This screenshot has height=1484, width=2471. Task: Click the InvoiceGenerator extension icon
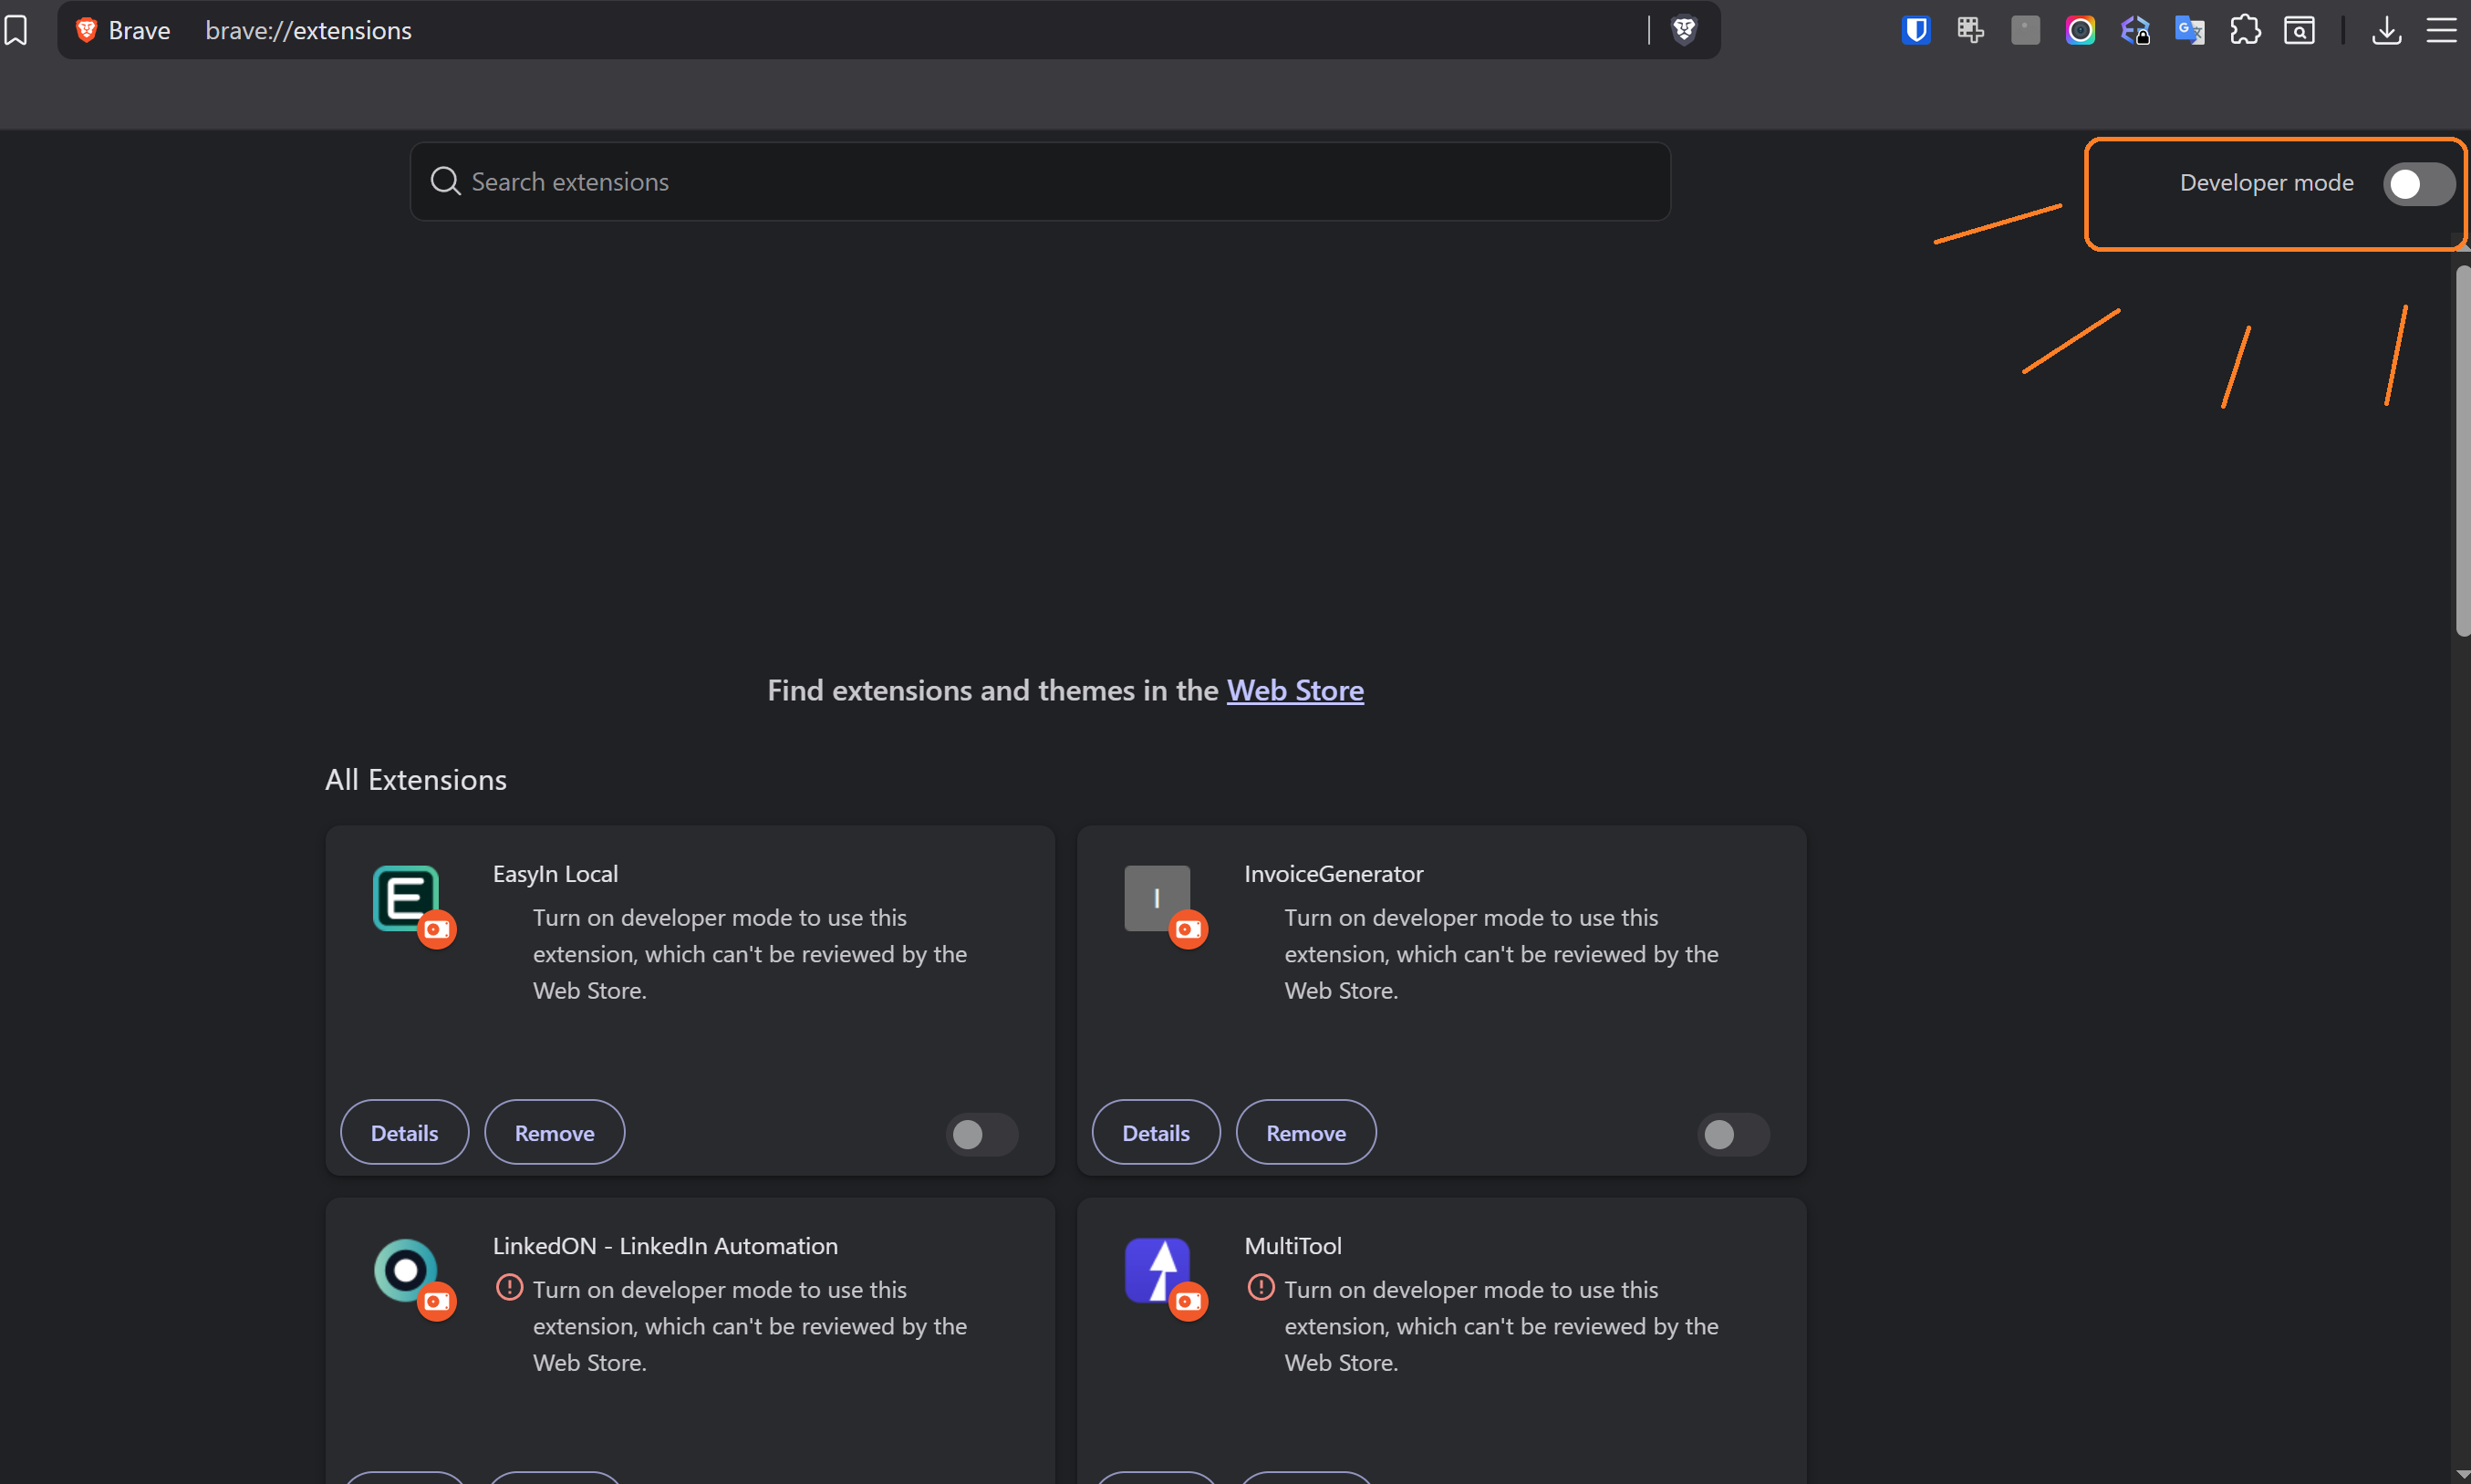(1157, 898)
